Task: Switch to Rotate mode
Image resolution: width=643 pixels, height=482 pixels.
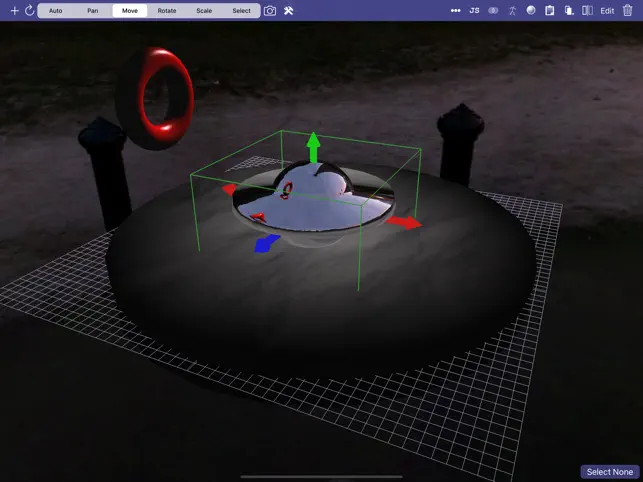Action: (x=167, y=11)
